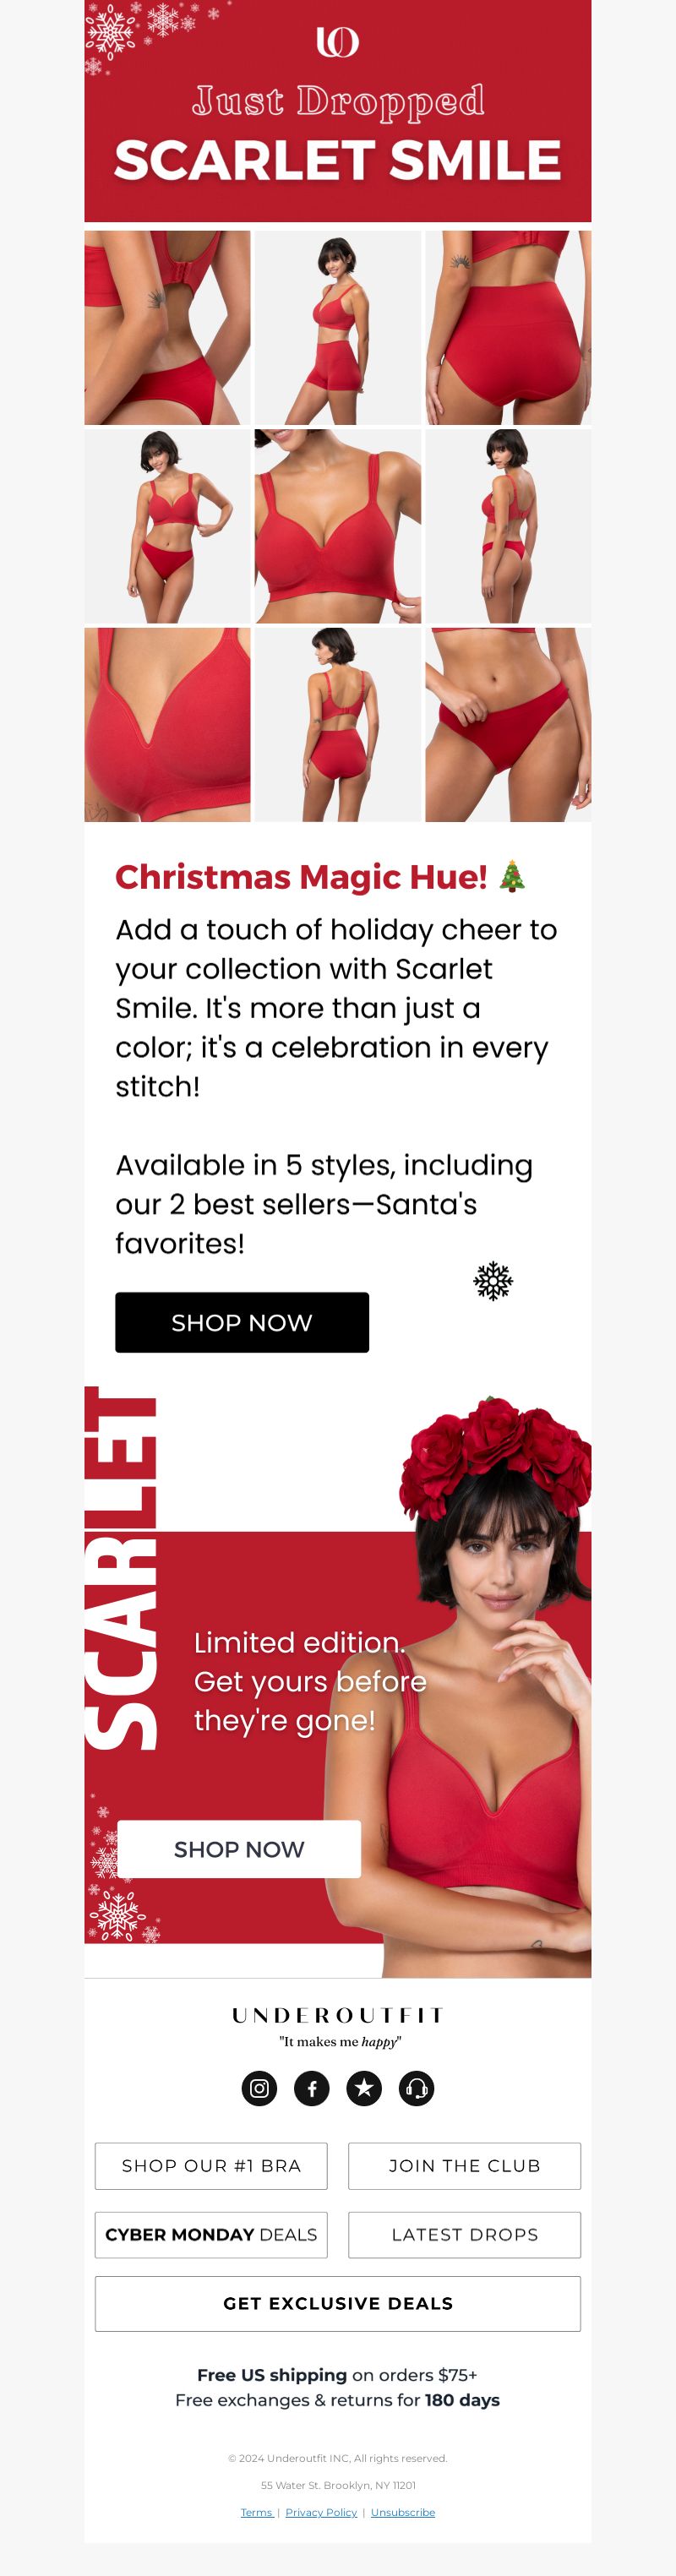Click the headset customer support icon
The image size is (676, 2576).
coord(417,2088)
